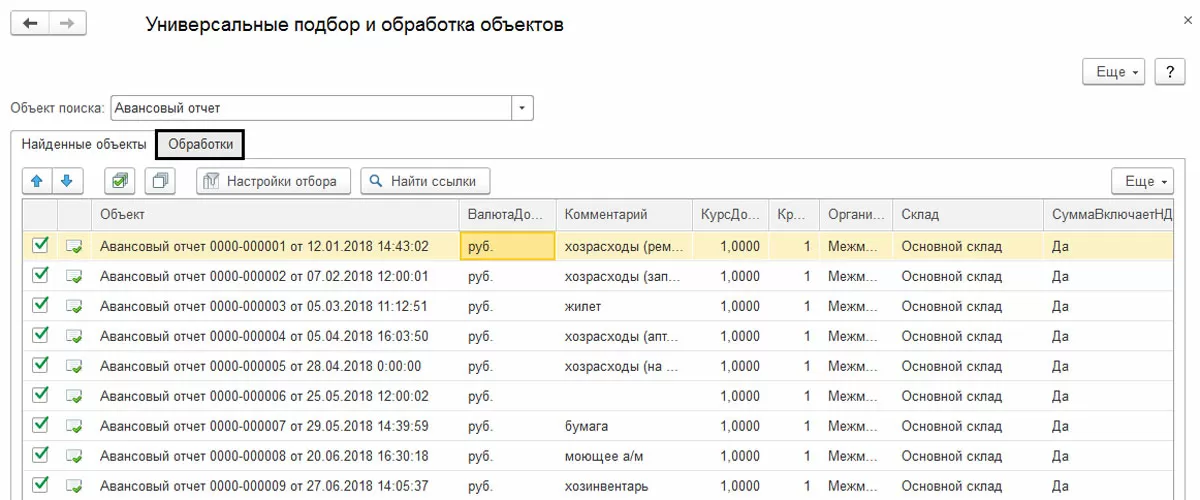This screenshot has height=500, width=1200.
Task: Click document icon of report 0000-000004
Action: (x=75, y=336)
